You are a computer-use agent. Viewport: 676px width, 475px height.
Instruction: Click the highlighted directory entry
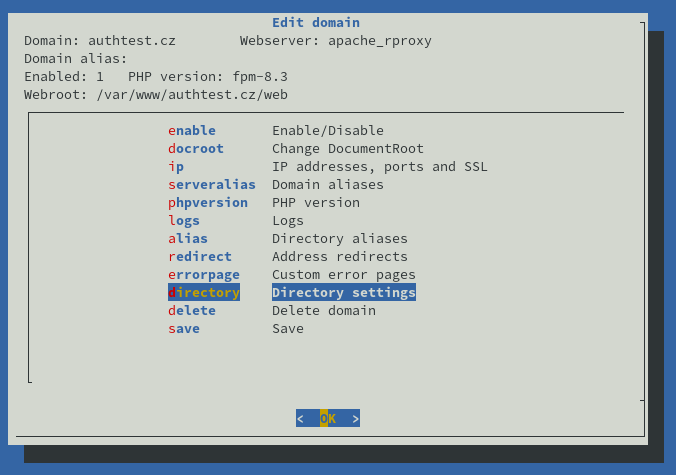(204, 292)
